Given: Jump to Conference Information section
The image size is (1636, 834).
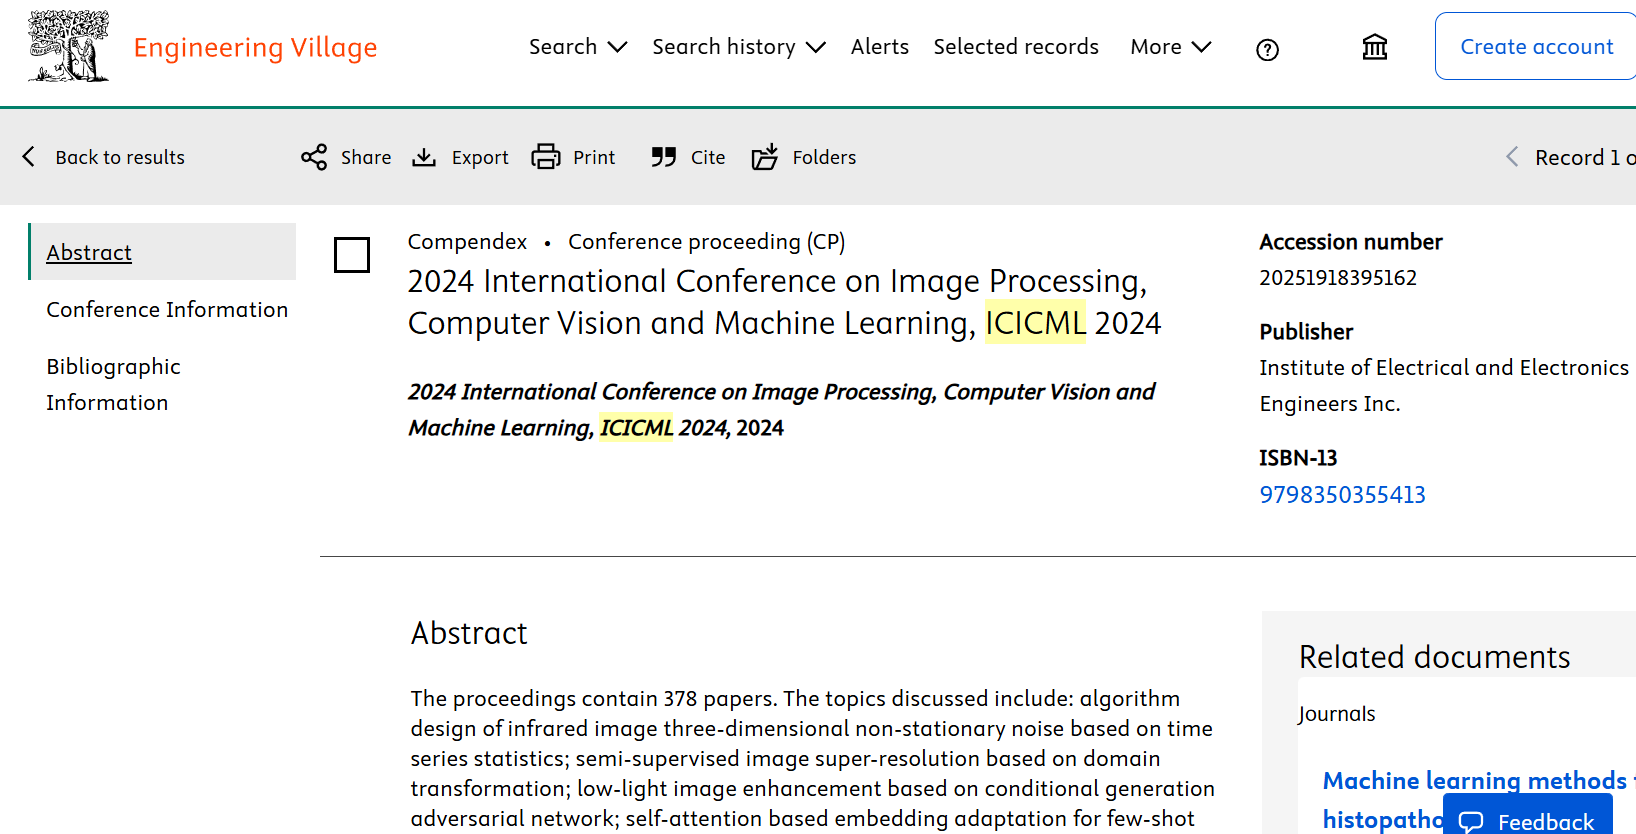Looking at the screenshot, I should [x=167, y=310].
